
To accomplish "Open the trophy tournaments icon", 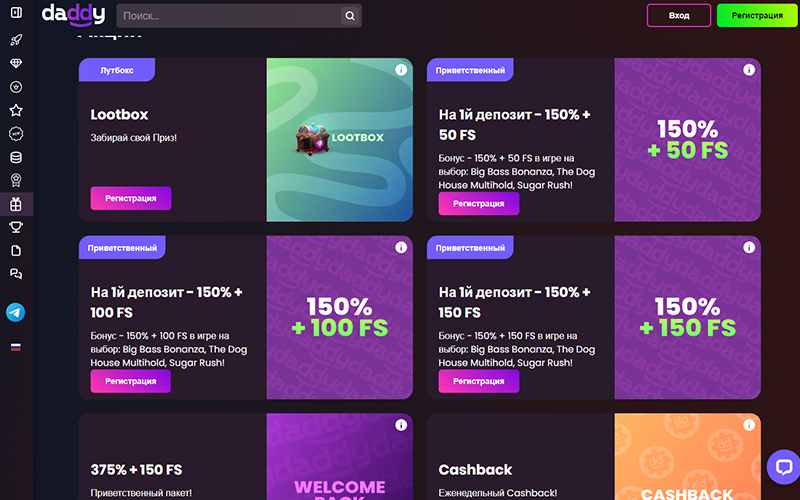I will coord(16,227).
